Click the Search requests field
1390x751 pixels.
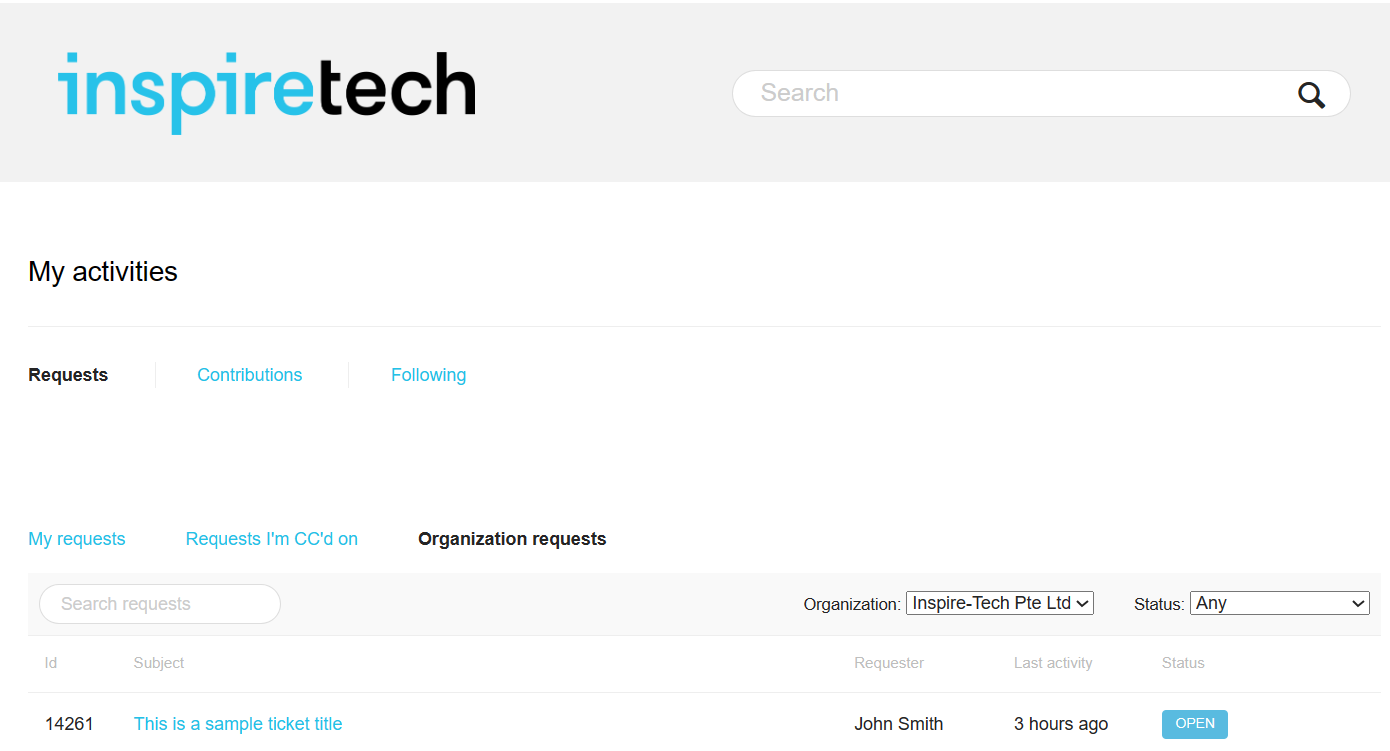tap(160, 604)
